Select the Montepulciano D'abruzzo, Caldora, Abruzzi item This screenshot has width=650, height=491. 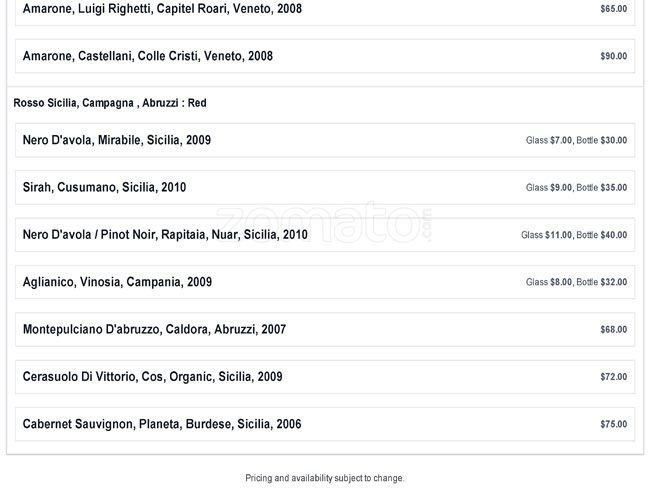(154, 329)
